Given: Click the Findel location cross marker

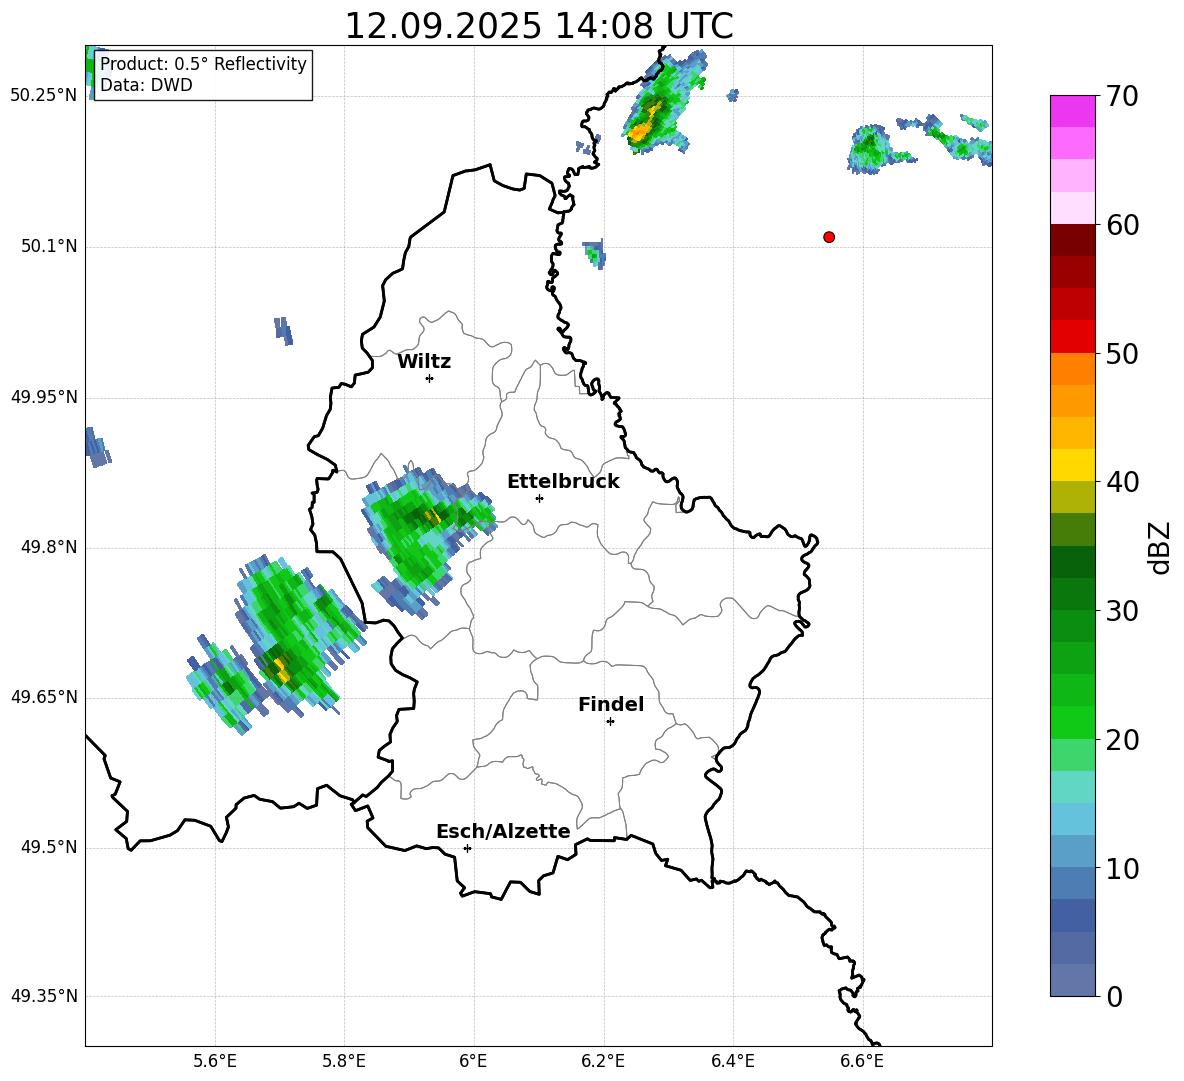Looking at the screenshot, I should (x=610, y=722).
